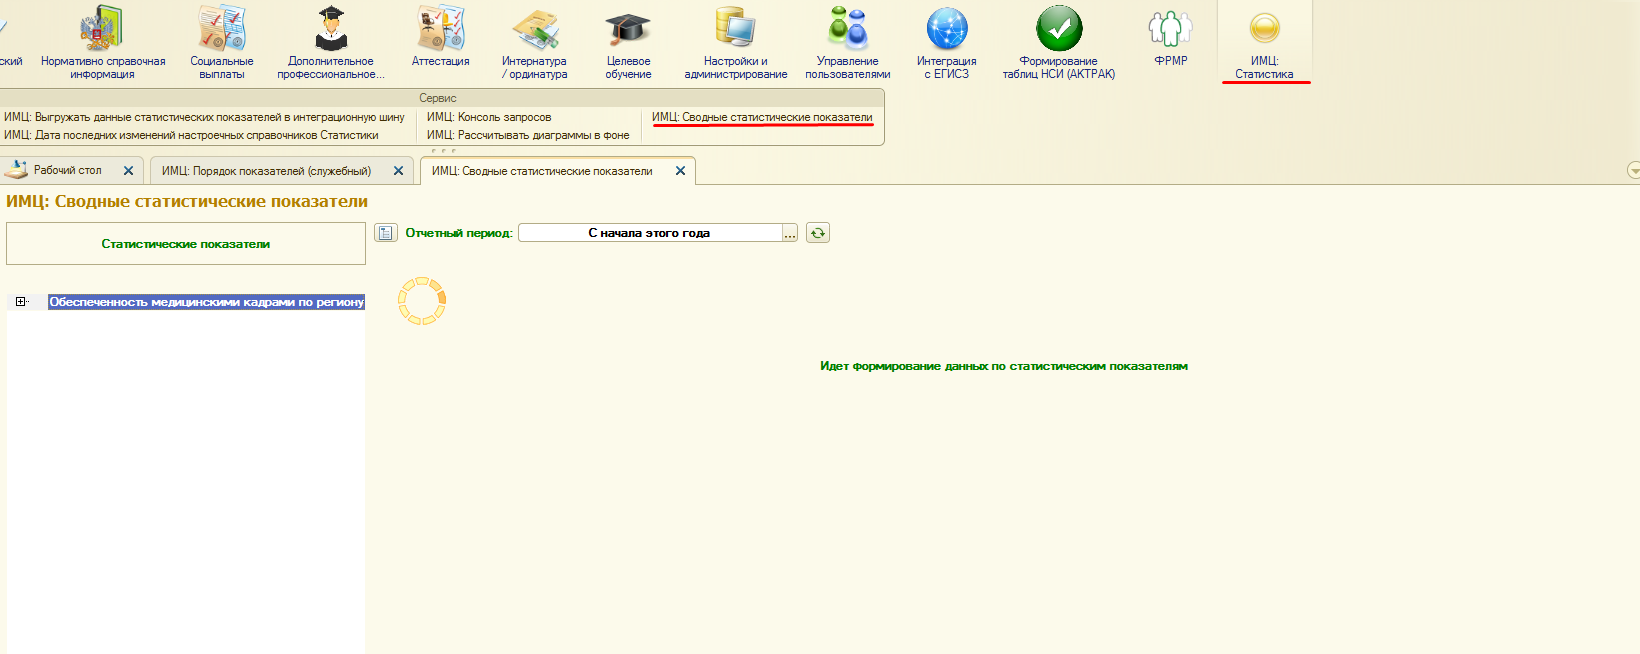Screen dimensions: 1640x654
Task: Open ИМЦ: Рассчитывать диаграммы в фоне
Action: (x=528, y=135)
